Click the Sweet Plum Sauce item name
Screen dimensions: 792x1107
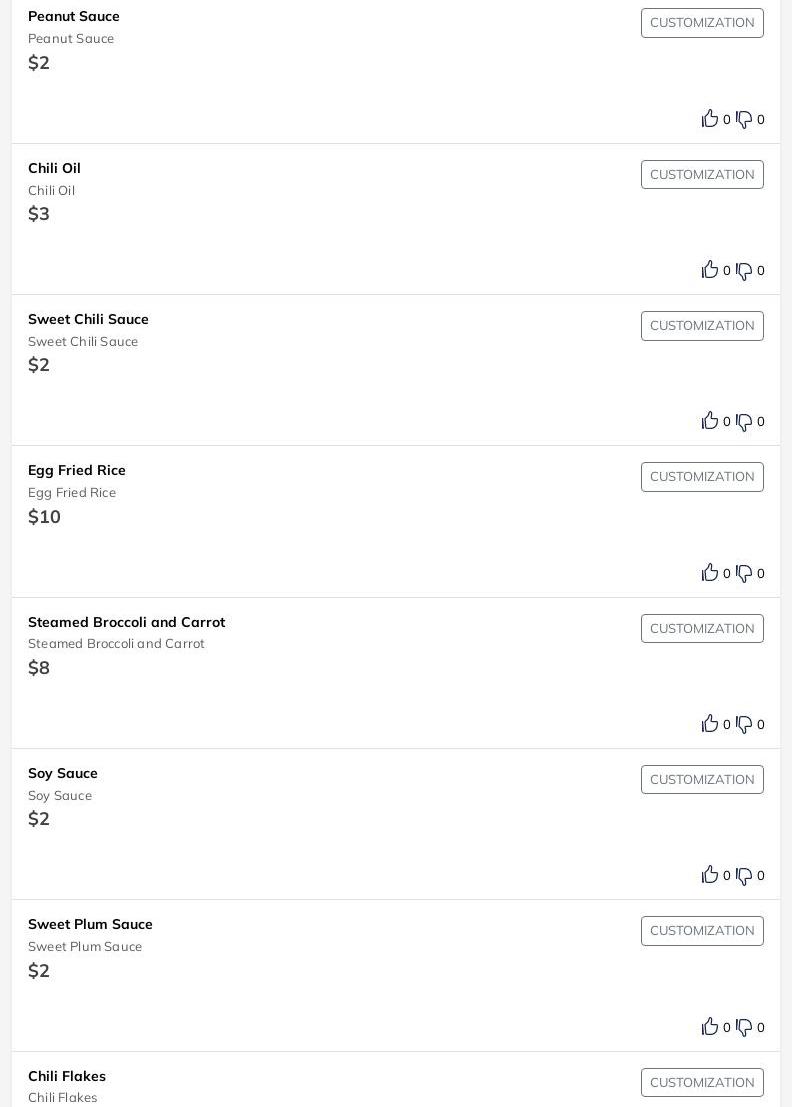point(90,924)
